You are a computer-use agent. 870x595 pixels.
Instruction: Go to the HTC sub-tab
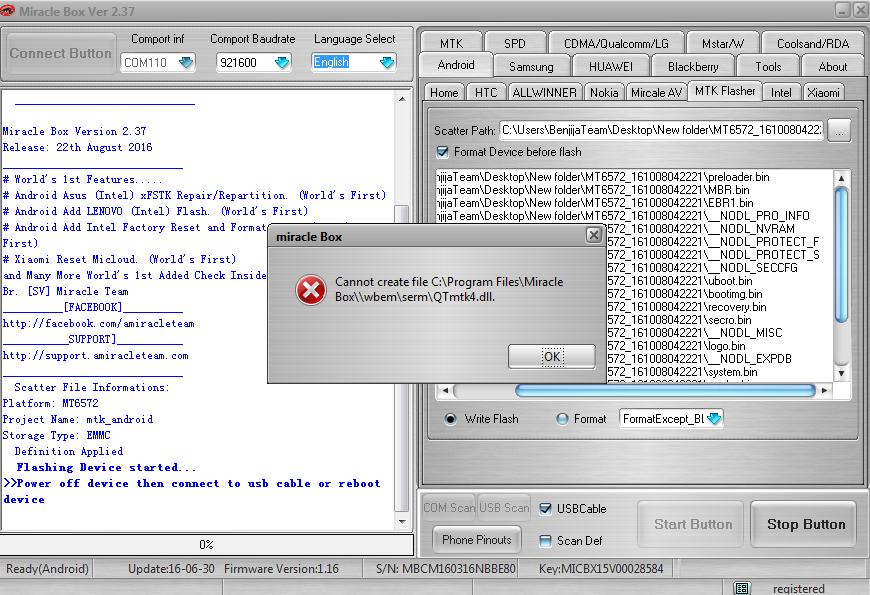coord(485,93)
